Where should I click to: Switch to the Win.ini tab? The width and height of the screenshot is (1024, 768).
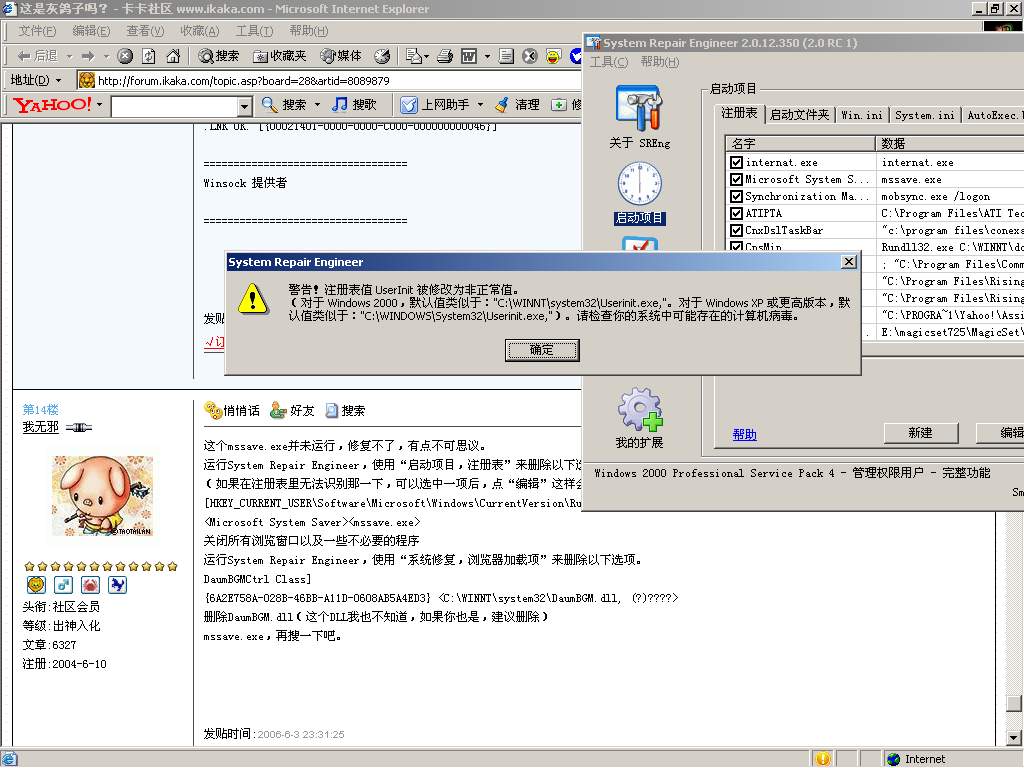(861, 115)
